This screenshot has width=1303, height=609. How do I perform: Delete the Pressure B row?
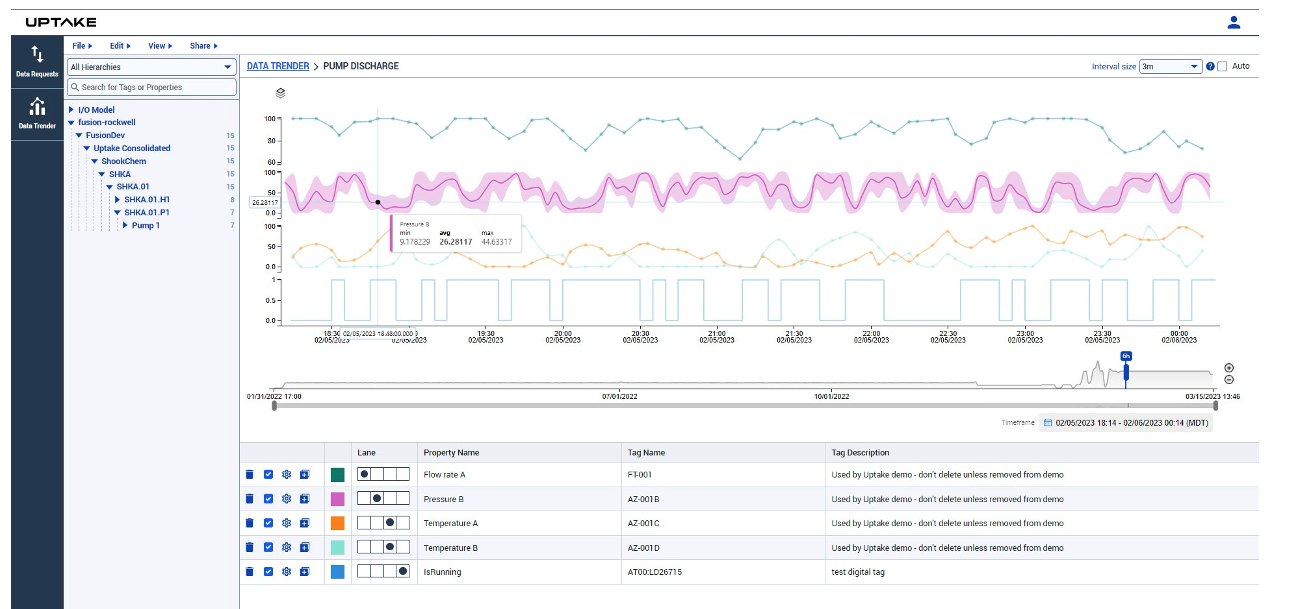(250, 498)
